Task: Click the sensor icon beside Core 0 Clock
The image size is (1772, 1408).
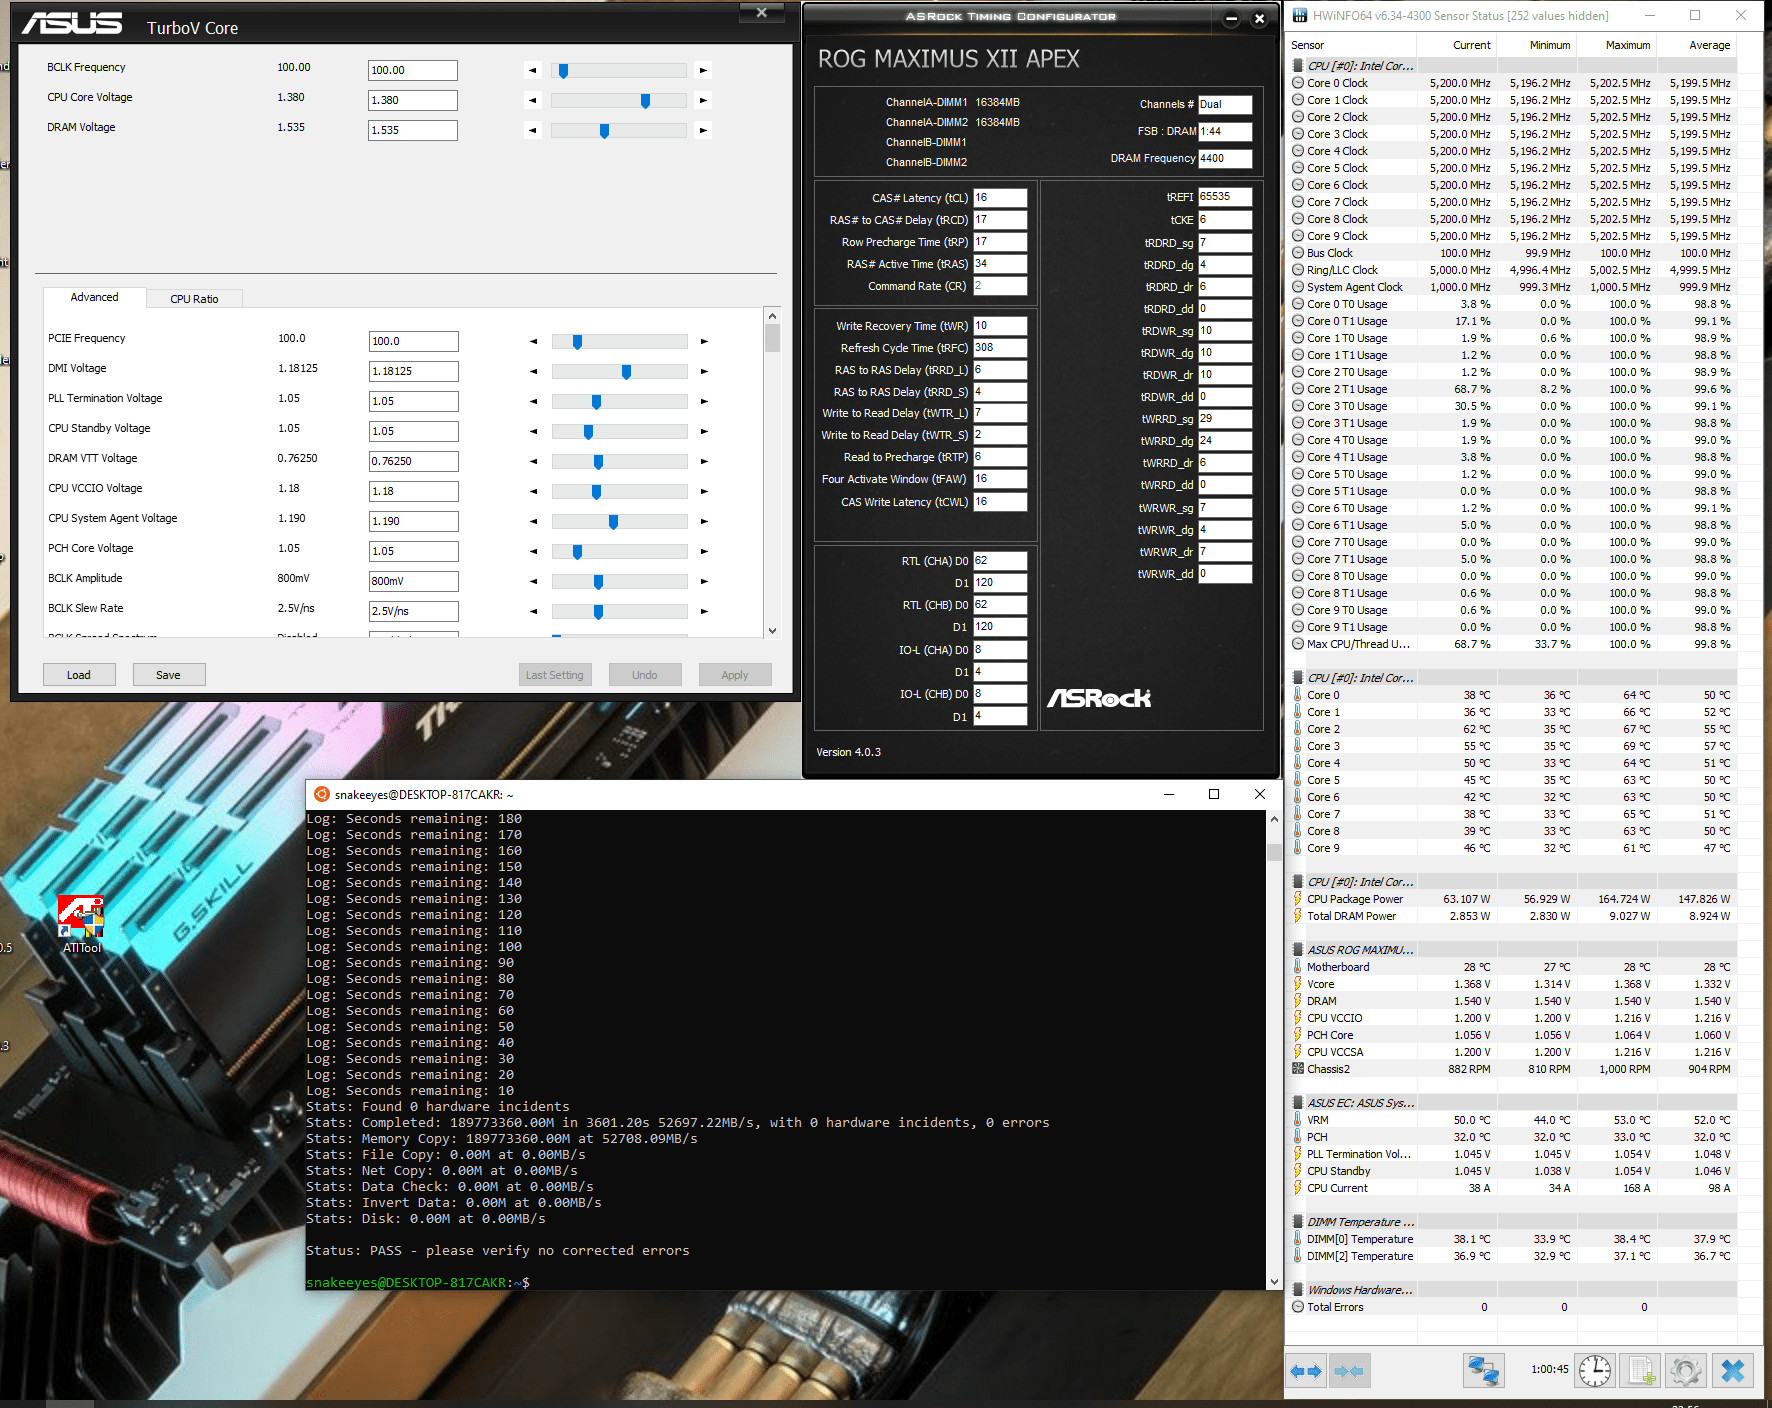Action: pyautogui.click(x=1298, y=83)
